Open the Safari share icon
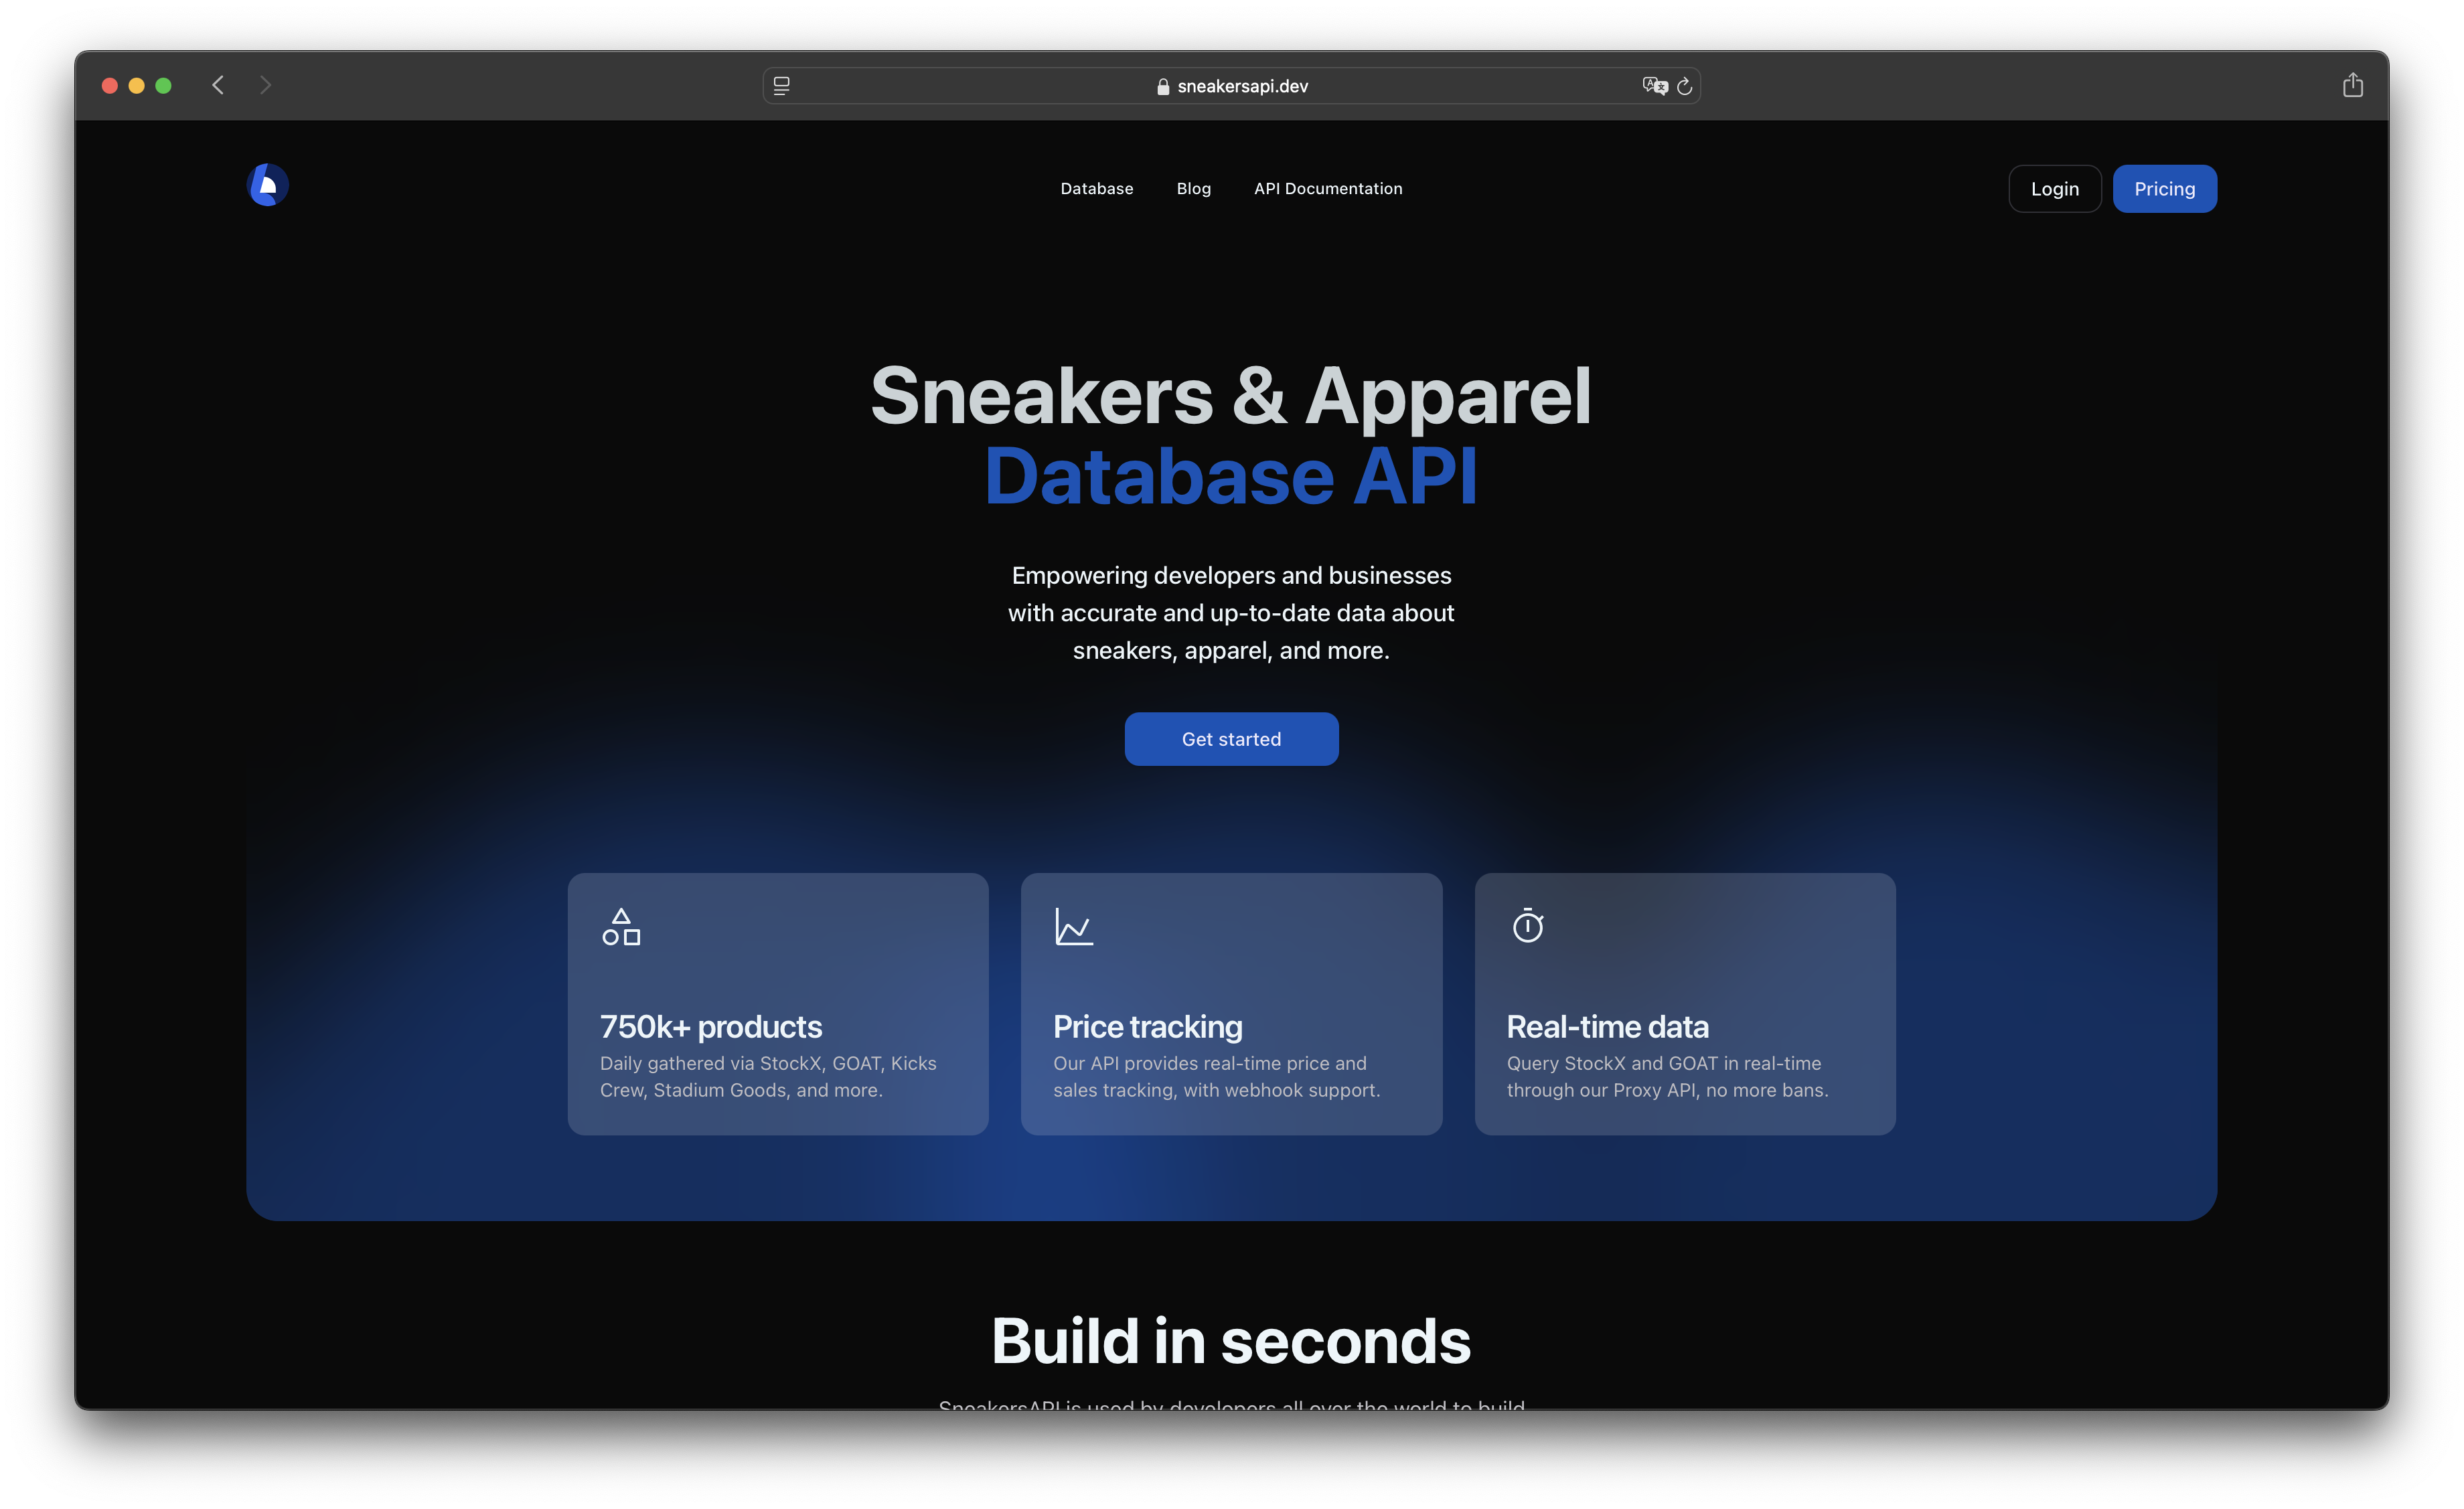Image resolution: width=2464 pixels, height=1509 pixels. pos(2353,85)
